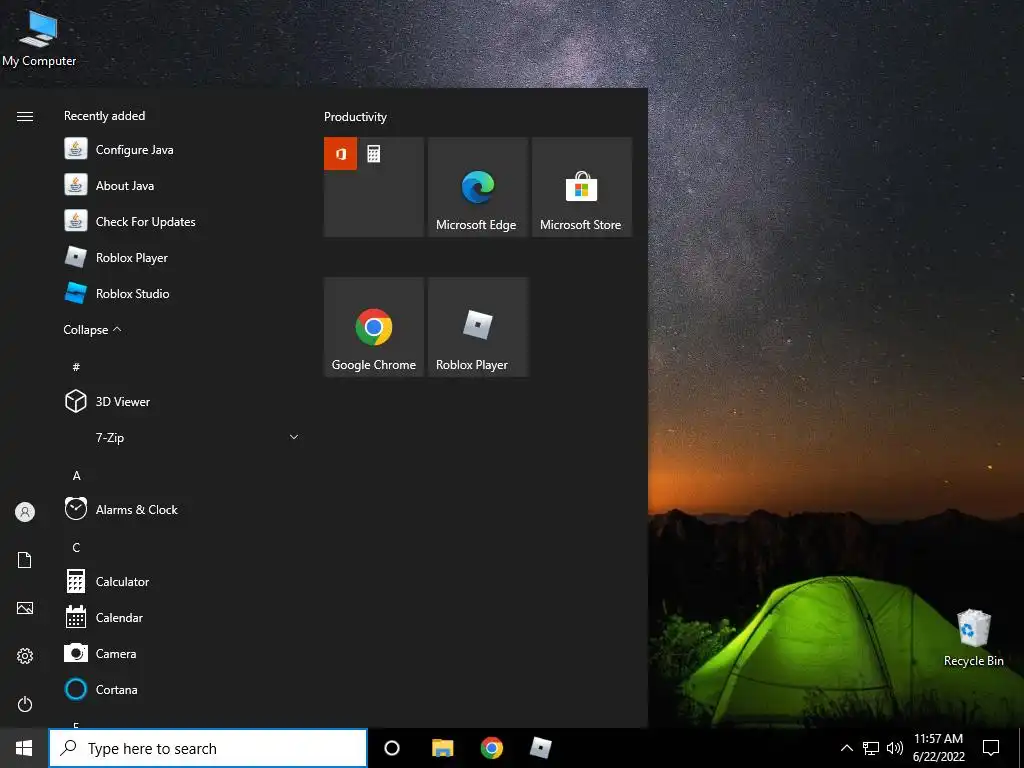Viewport: 1024px width, 768px height.
Task: Open Cortana circle on taskbar
Action: point(392,748)
